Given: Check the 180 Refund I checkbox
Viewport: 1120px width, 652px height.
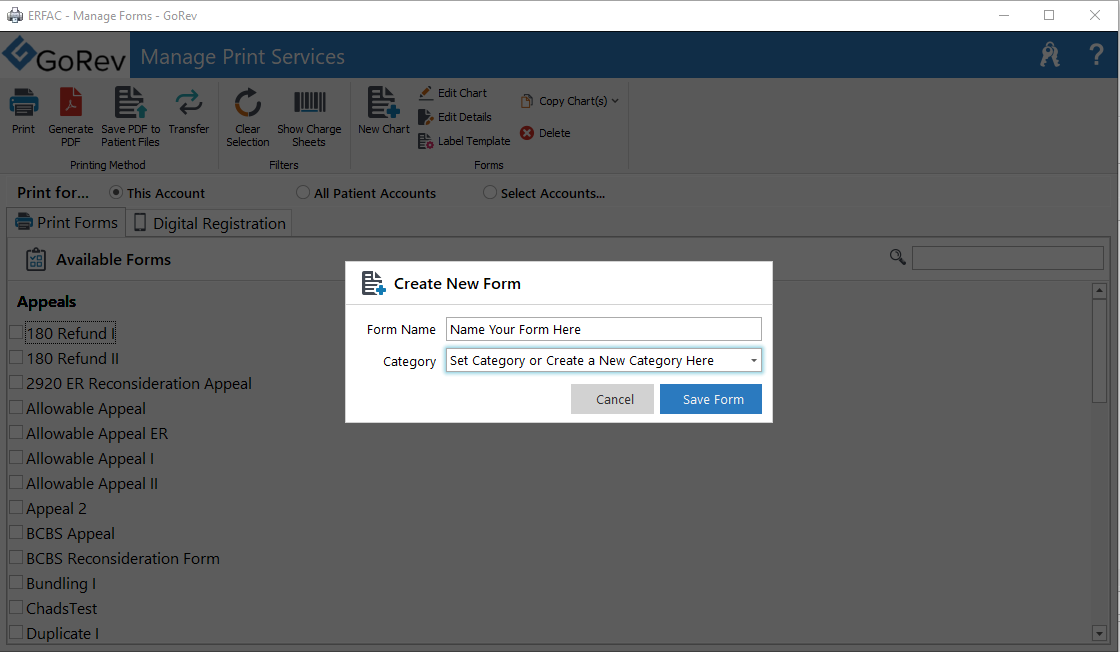Looking at the screenshot, I should pyautogui.click(x=16, y=333).
